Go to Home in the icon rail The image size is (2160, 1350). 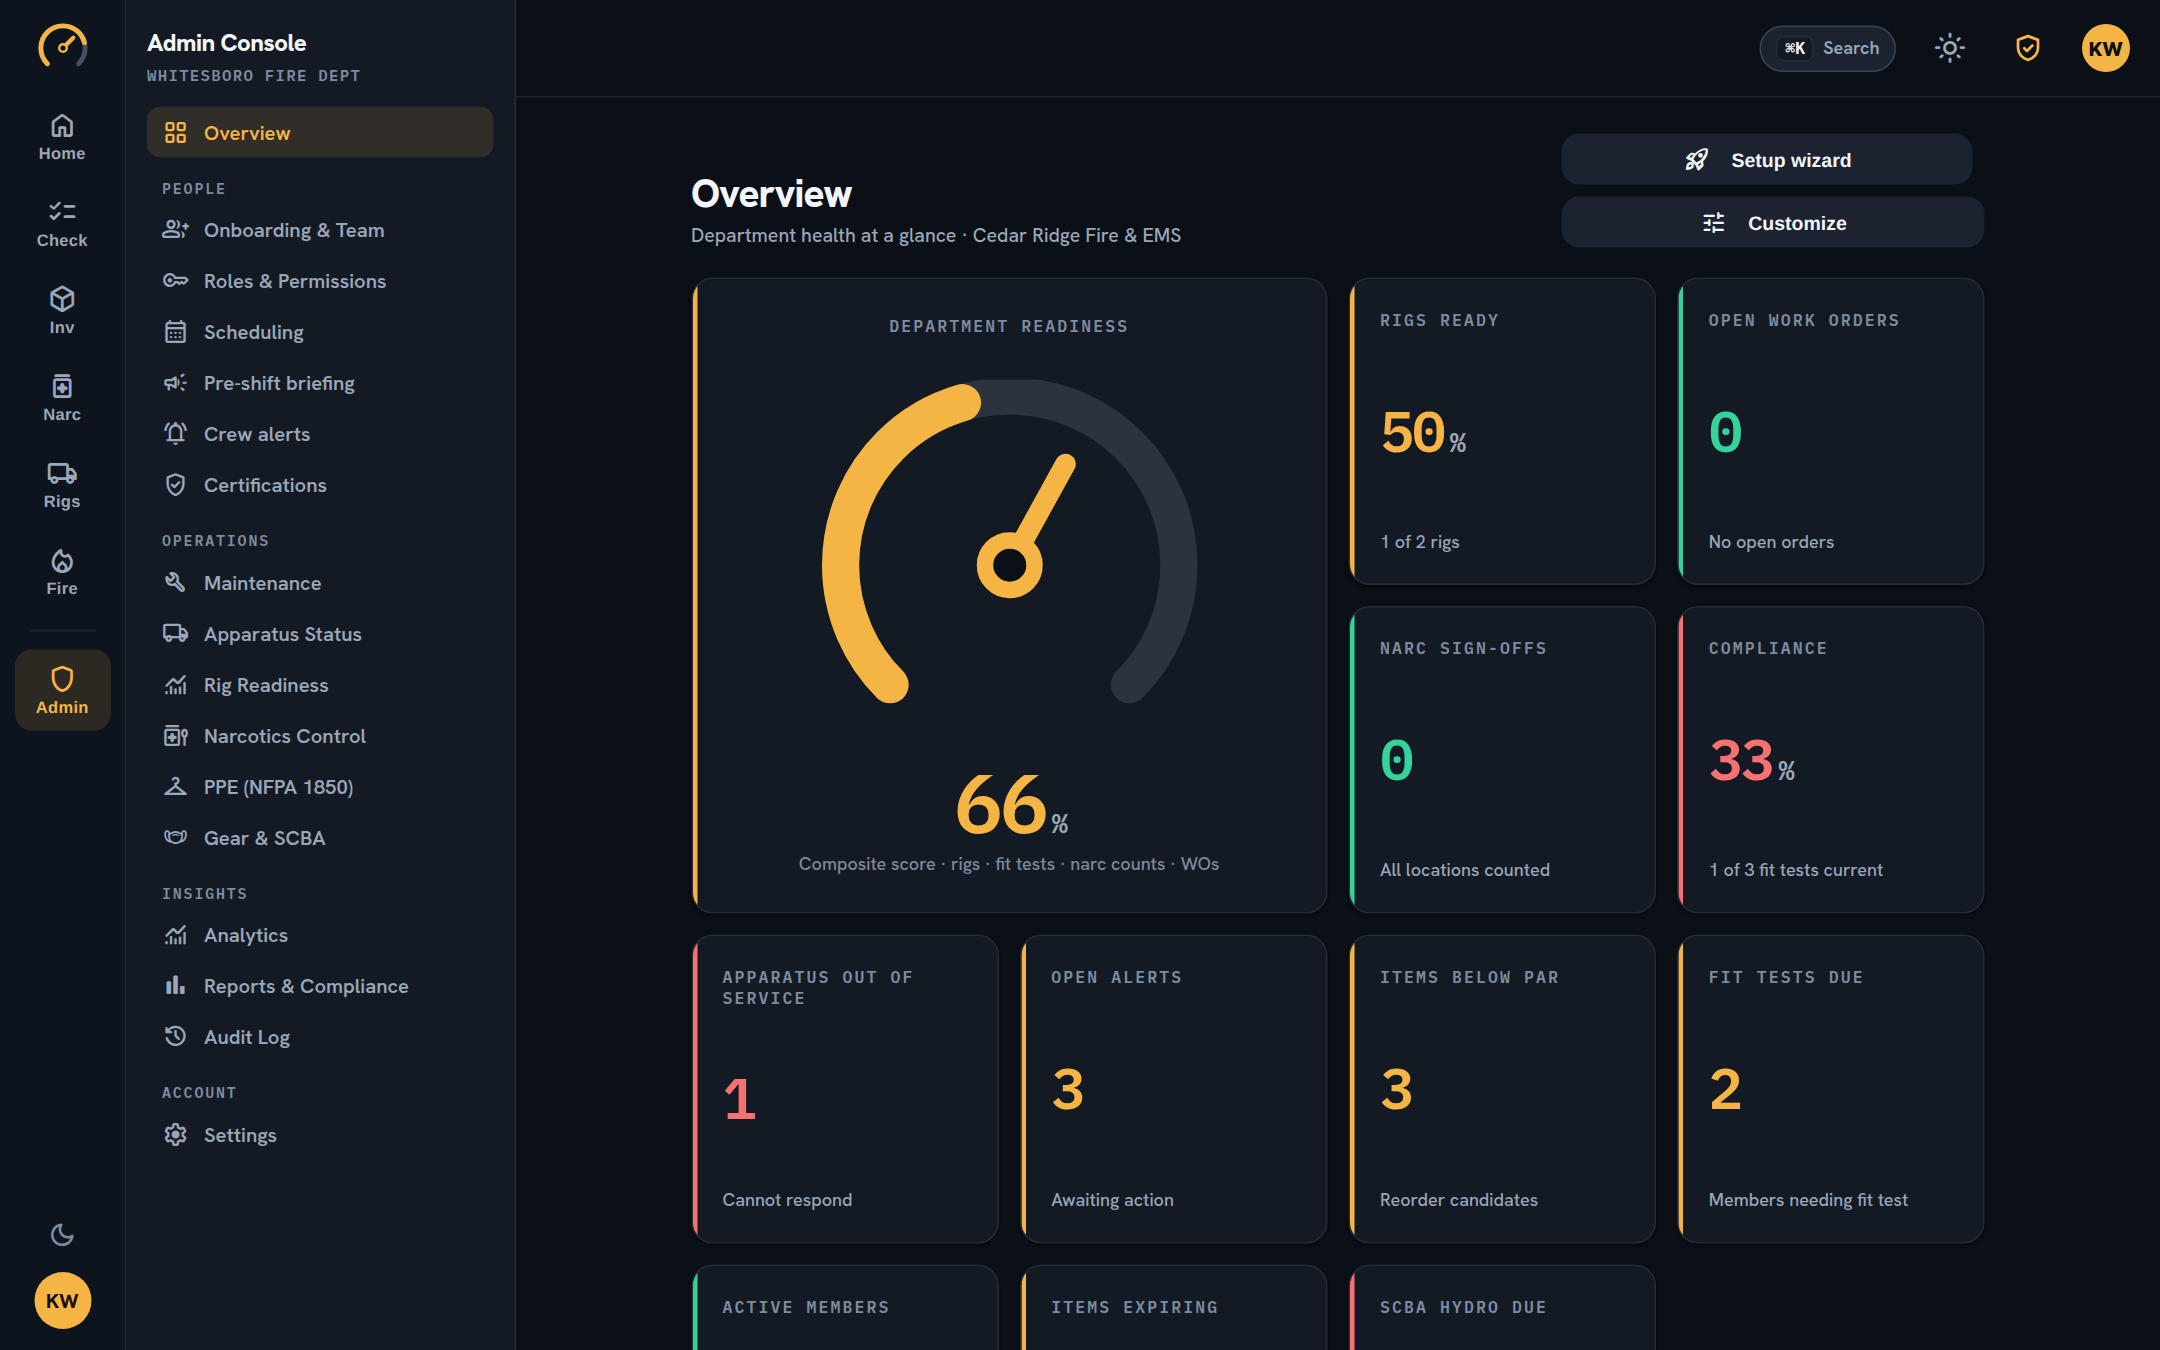pyautogui.click(x=62, y=137)
